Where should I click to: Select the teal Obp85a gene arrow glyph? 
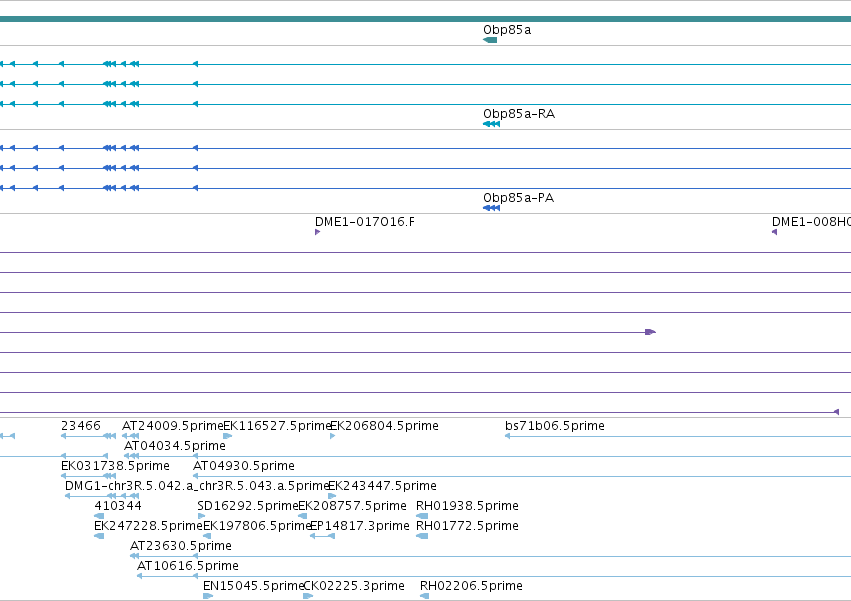click(490, 40)
